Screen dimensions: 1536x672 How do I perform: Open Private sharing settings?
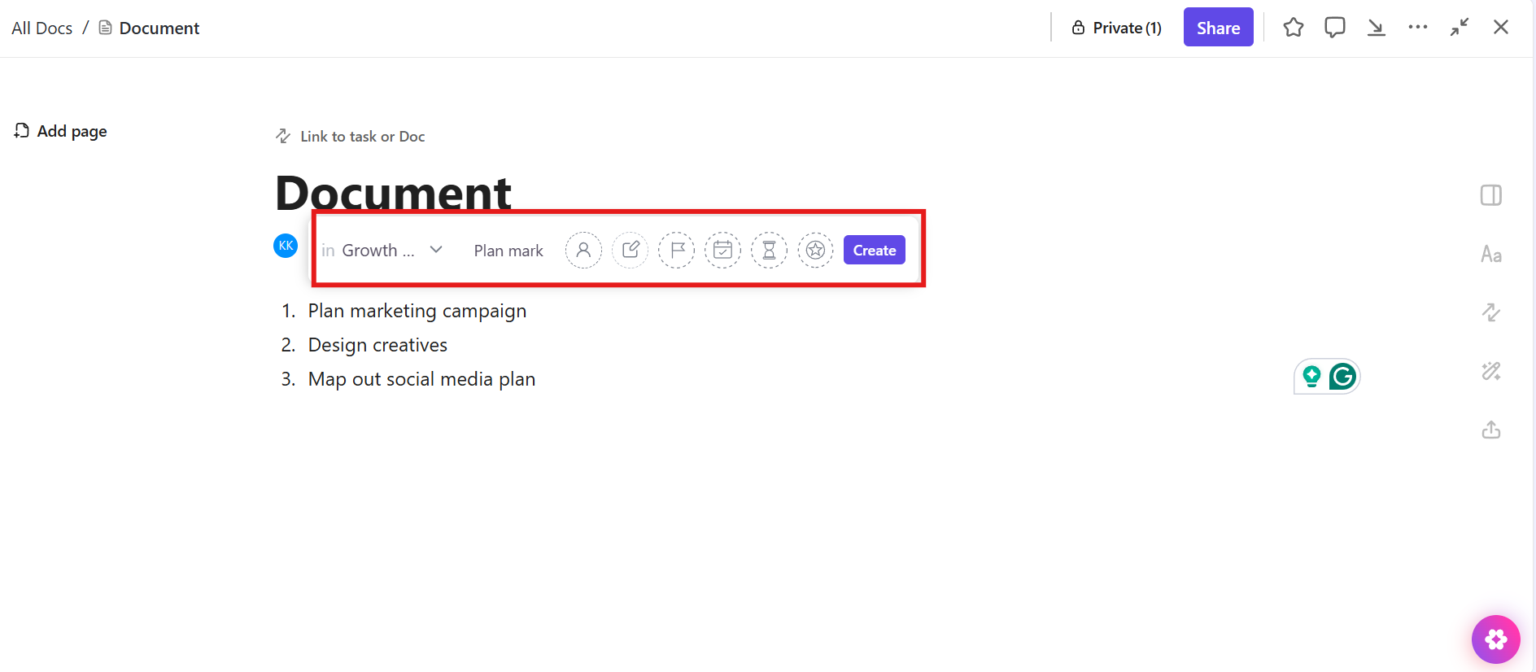(x=1116, y=27)
